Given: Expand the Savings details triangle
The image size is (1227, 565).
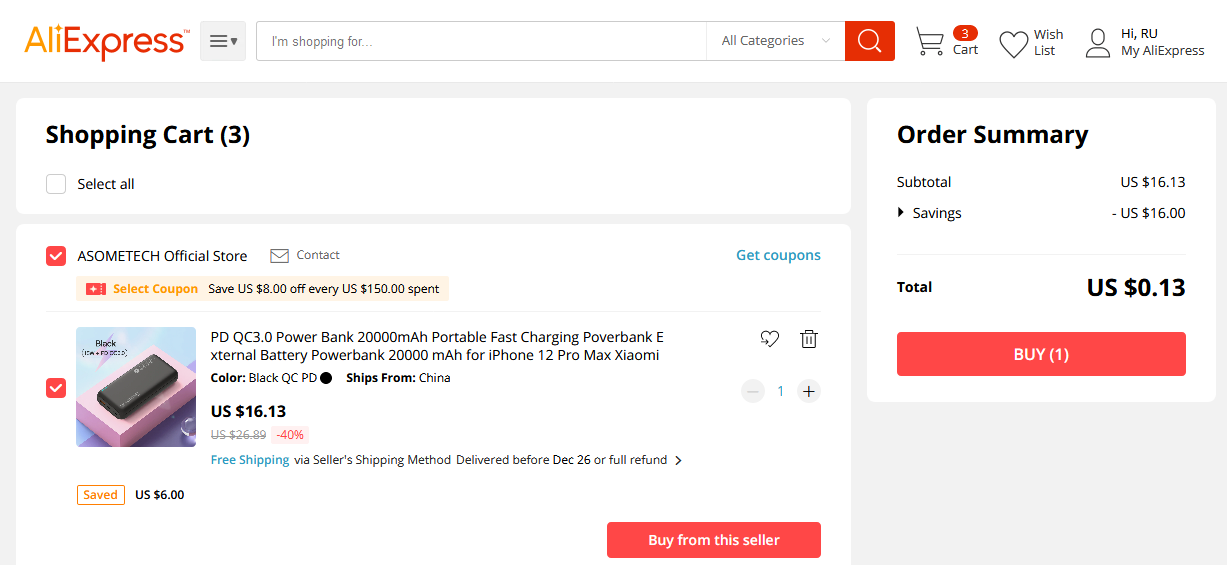Looking at the screenshot, I should [x=901, y=212].
